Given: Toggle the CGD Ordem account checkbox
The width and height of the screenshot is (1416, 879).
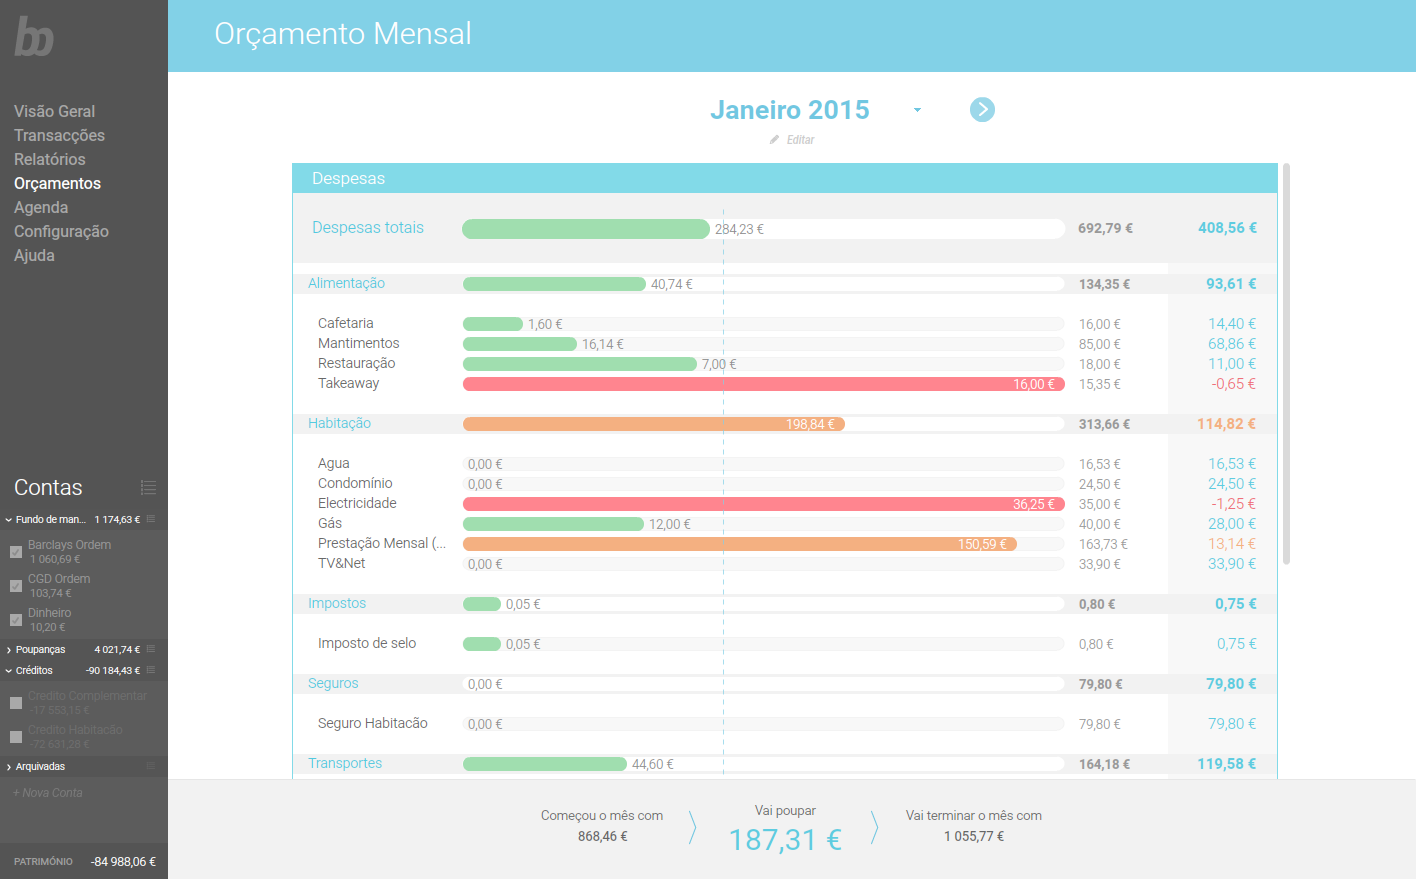Looking at the screenshot, I should (16, 586).
